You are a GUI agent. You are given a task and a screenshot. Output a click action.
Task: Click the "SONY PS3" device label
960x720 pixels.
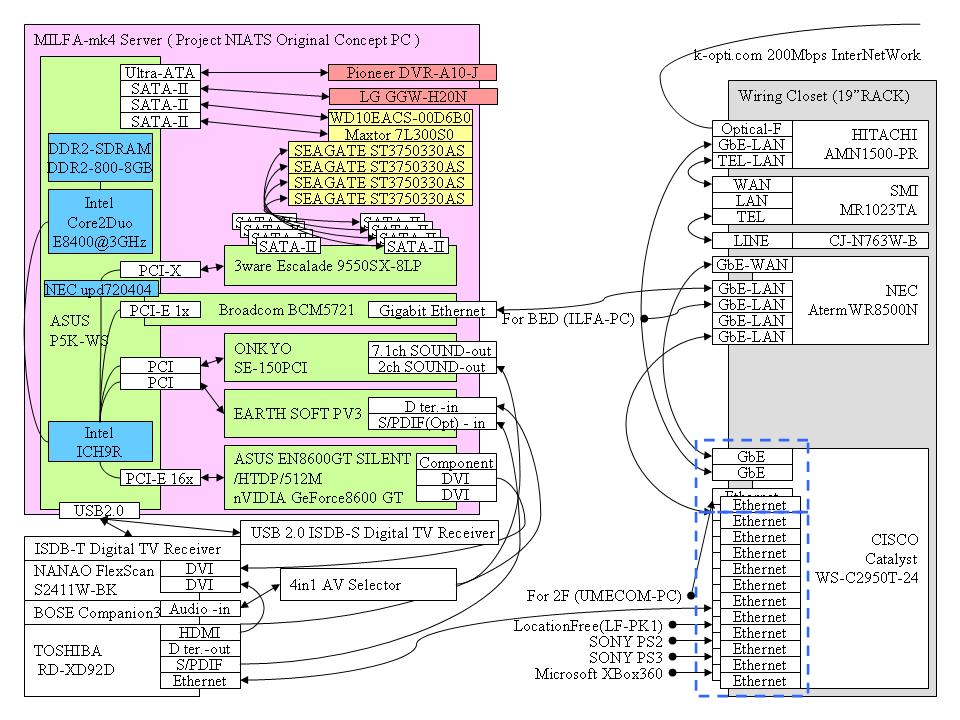pyautogui.click(x=626, y=658)
